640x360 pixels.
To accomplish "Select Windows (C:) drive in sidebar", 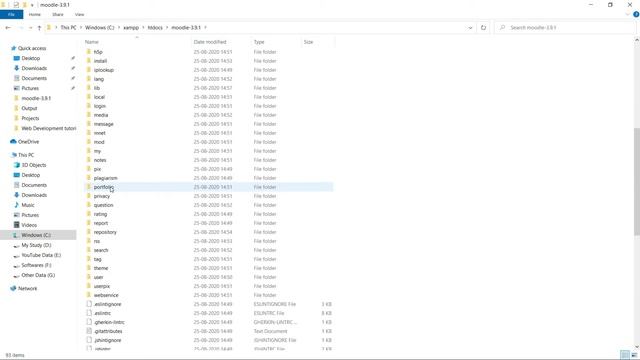I will coord(36,235).
